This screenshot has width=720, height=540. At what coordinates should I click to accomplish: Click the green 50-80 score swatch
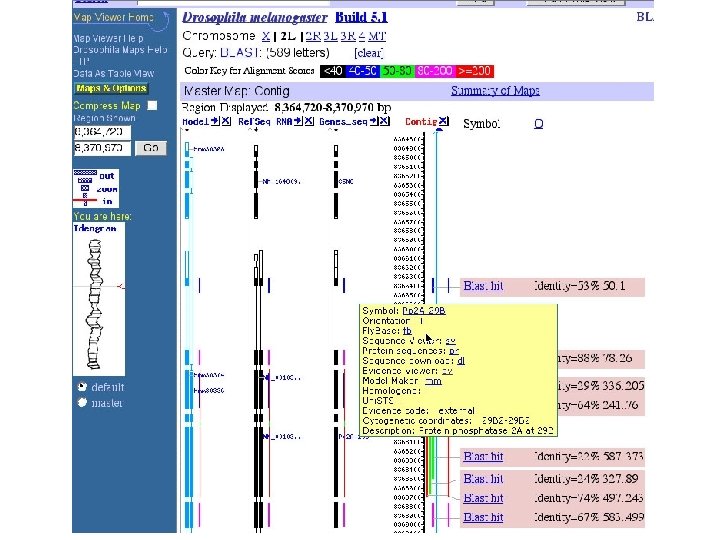[398, 71]
